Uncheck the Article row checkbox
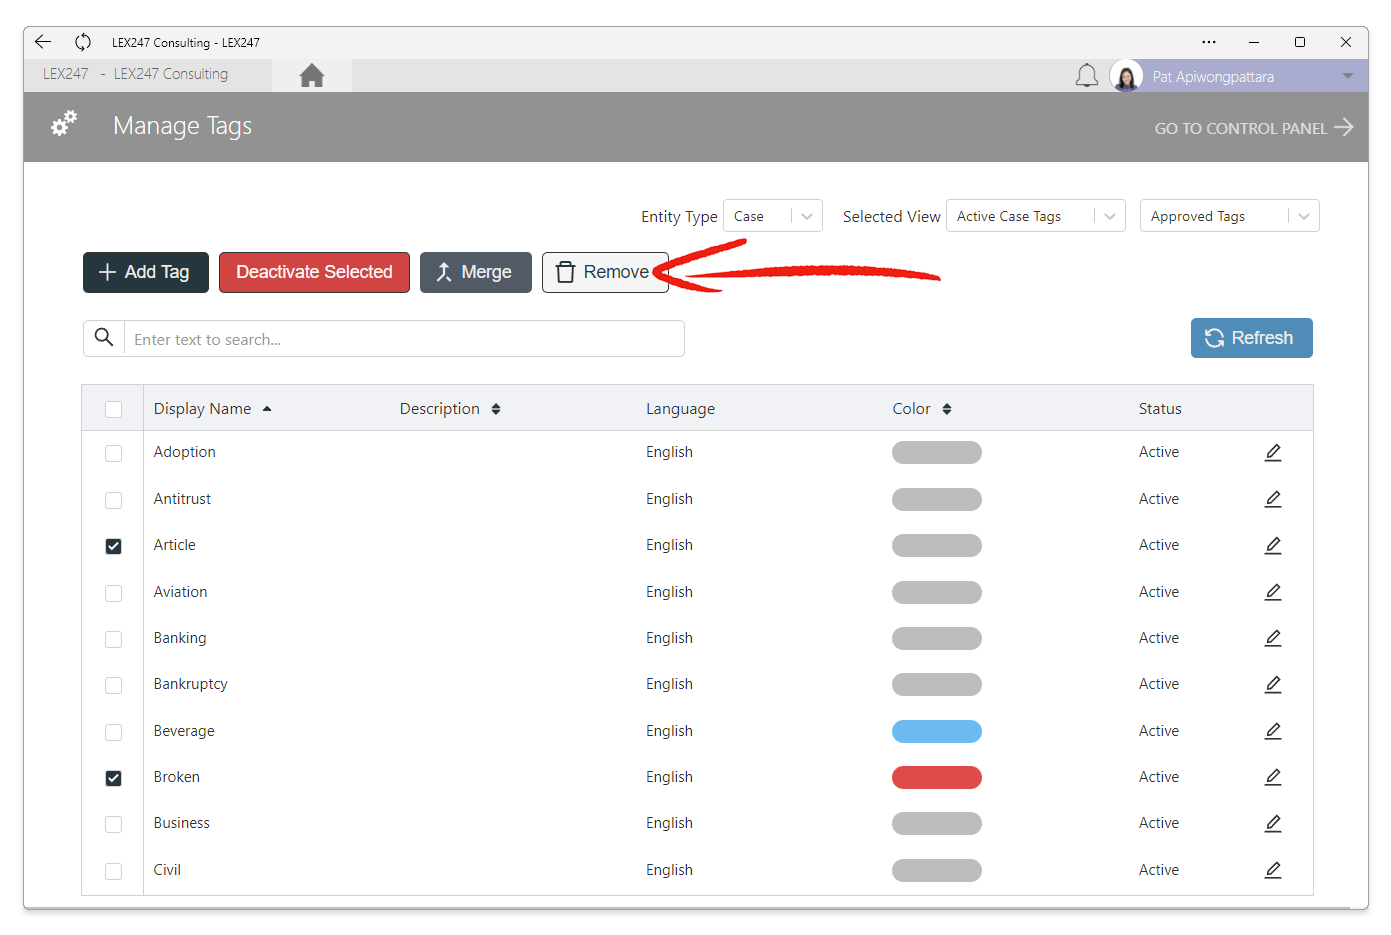The width and height of the screenshot is (1391, 935). pos(113,546)
